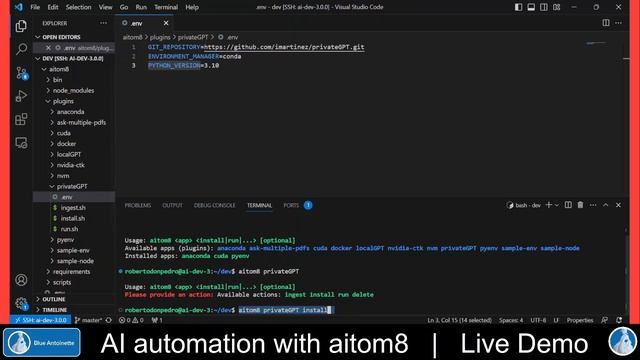Split the editor right
640x360 pixels.
[606, 23]
